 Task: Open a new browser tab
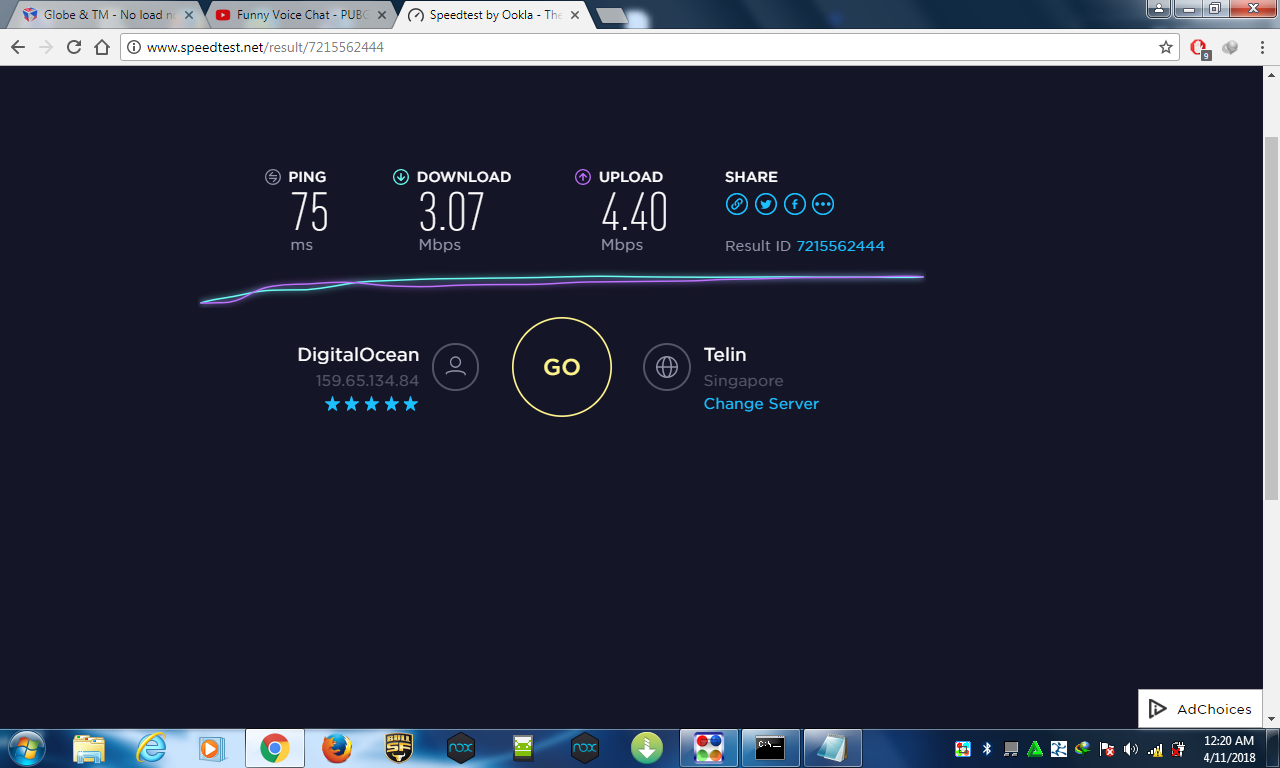611,16
